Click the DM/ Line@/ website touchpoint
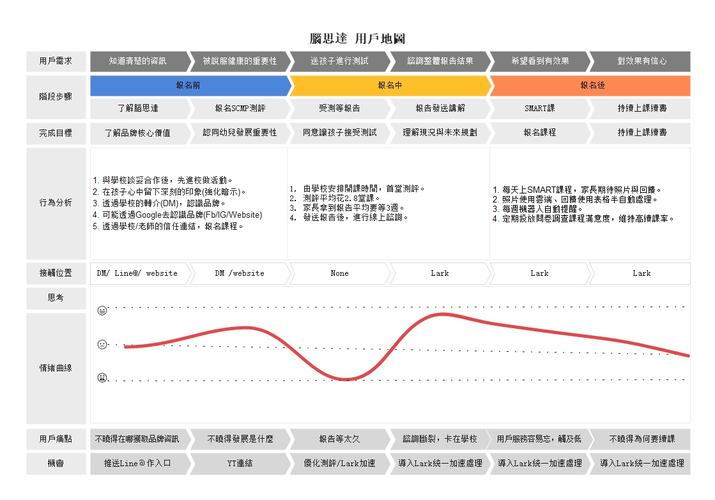Viewport: 715px width, 500px height. (x=139, y=273)
